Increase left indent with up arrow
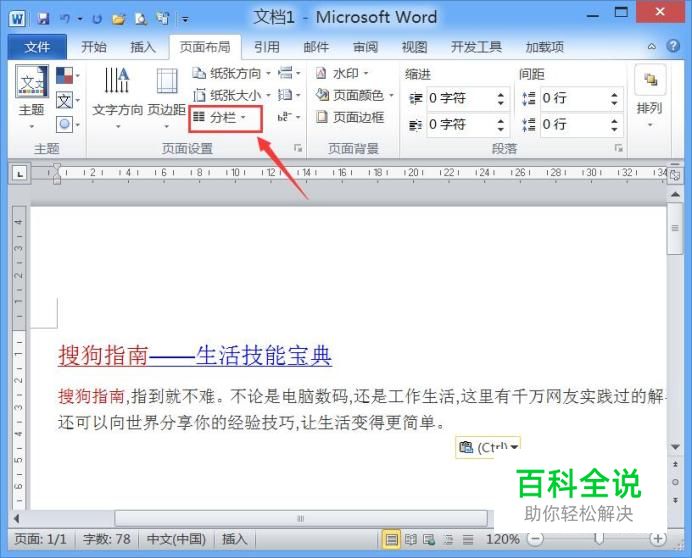Screen dimensions: 692x558 click(x=500, y=94)
